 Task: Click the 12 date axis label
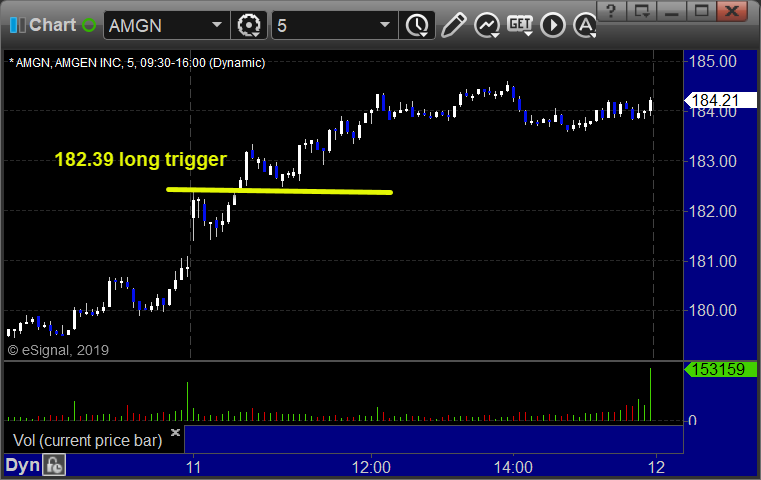point(656,467)
